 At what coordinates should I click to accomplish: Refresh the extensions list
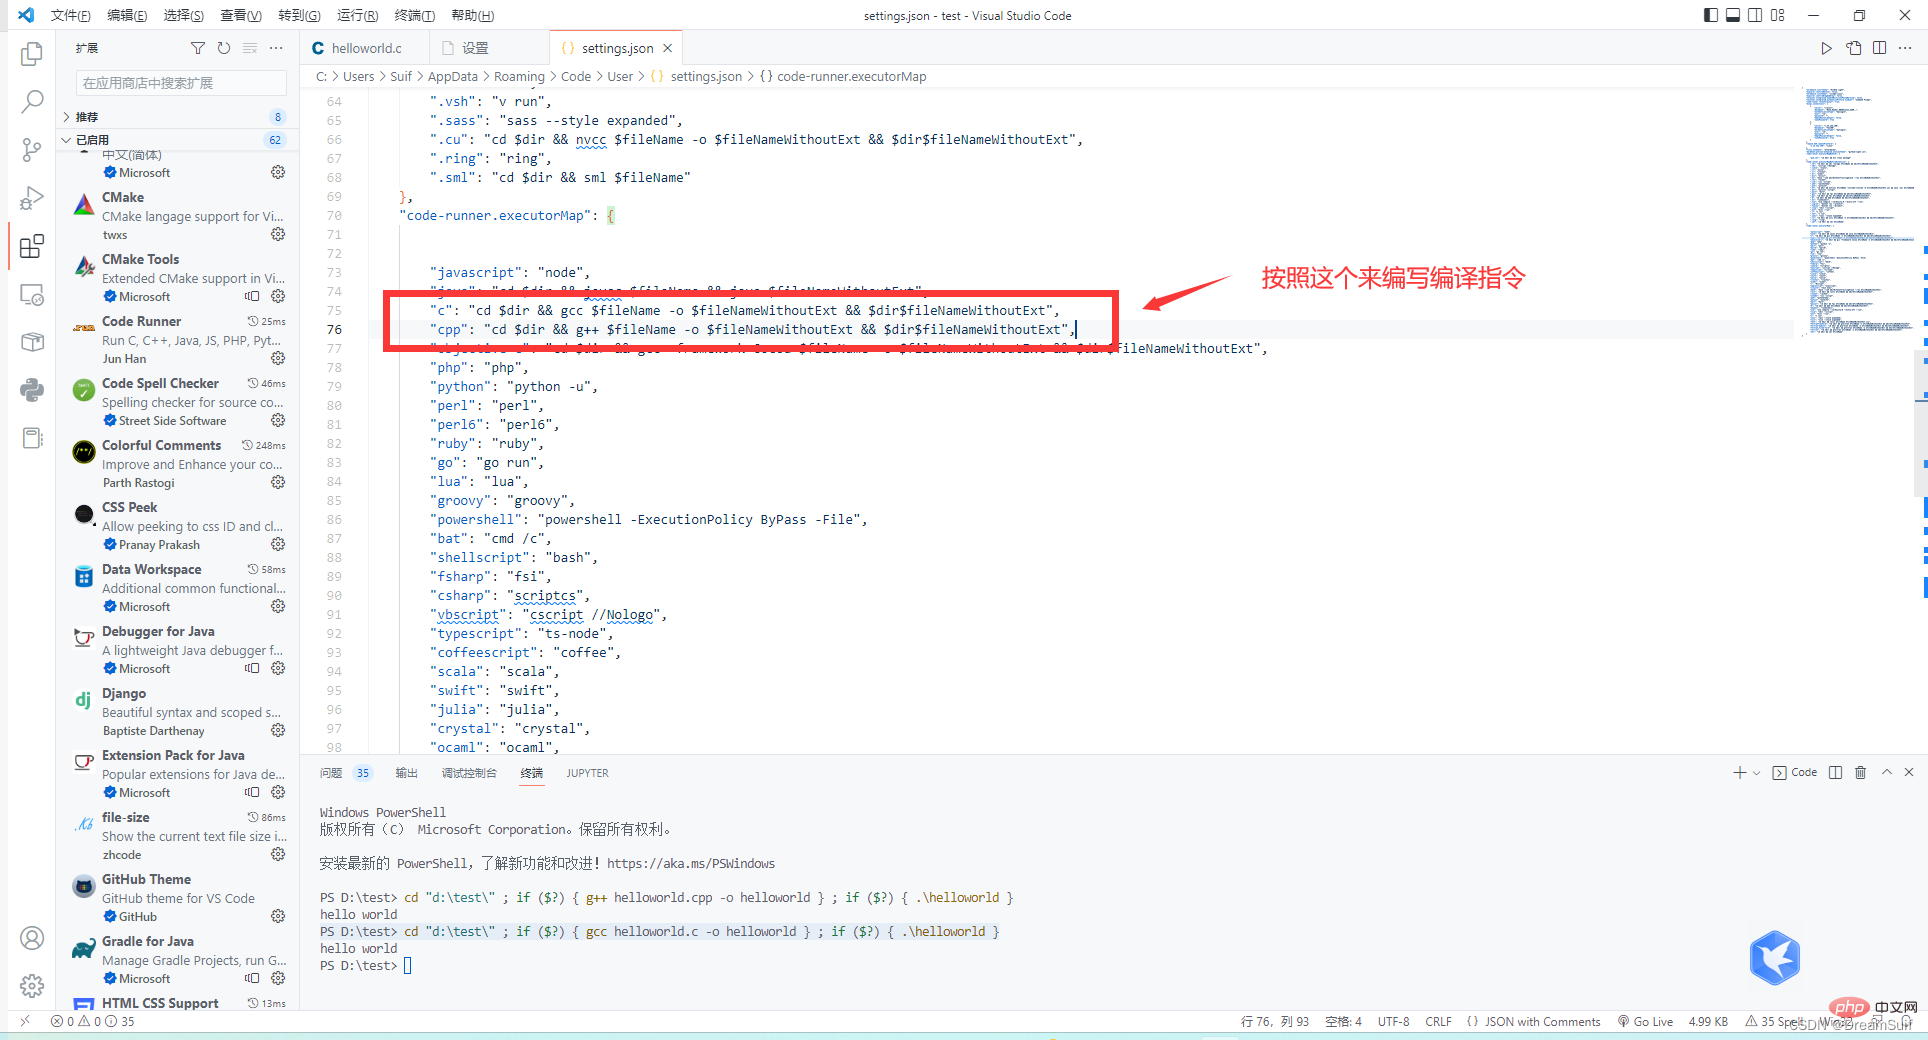(224, 48)
